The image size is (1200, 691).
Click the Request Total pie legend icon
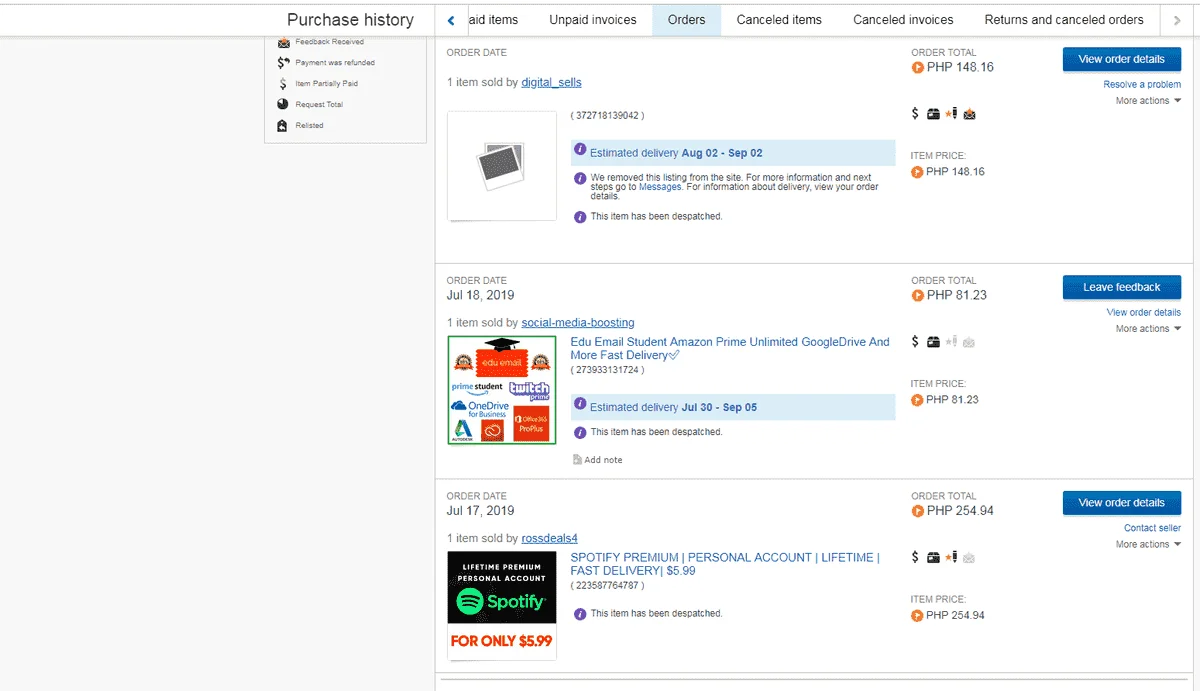(284, 104)
